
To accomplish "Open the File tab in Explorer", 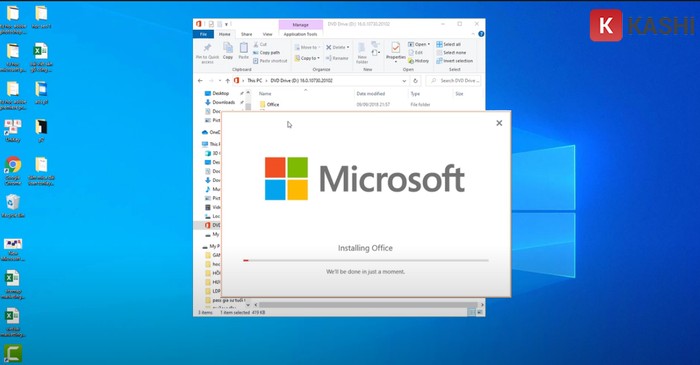I will click(x=203, y=34).
